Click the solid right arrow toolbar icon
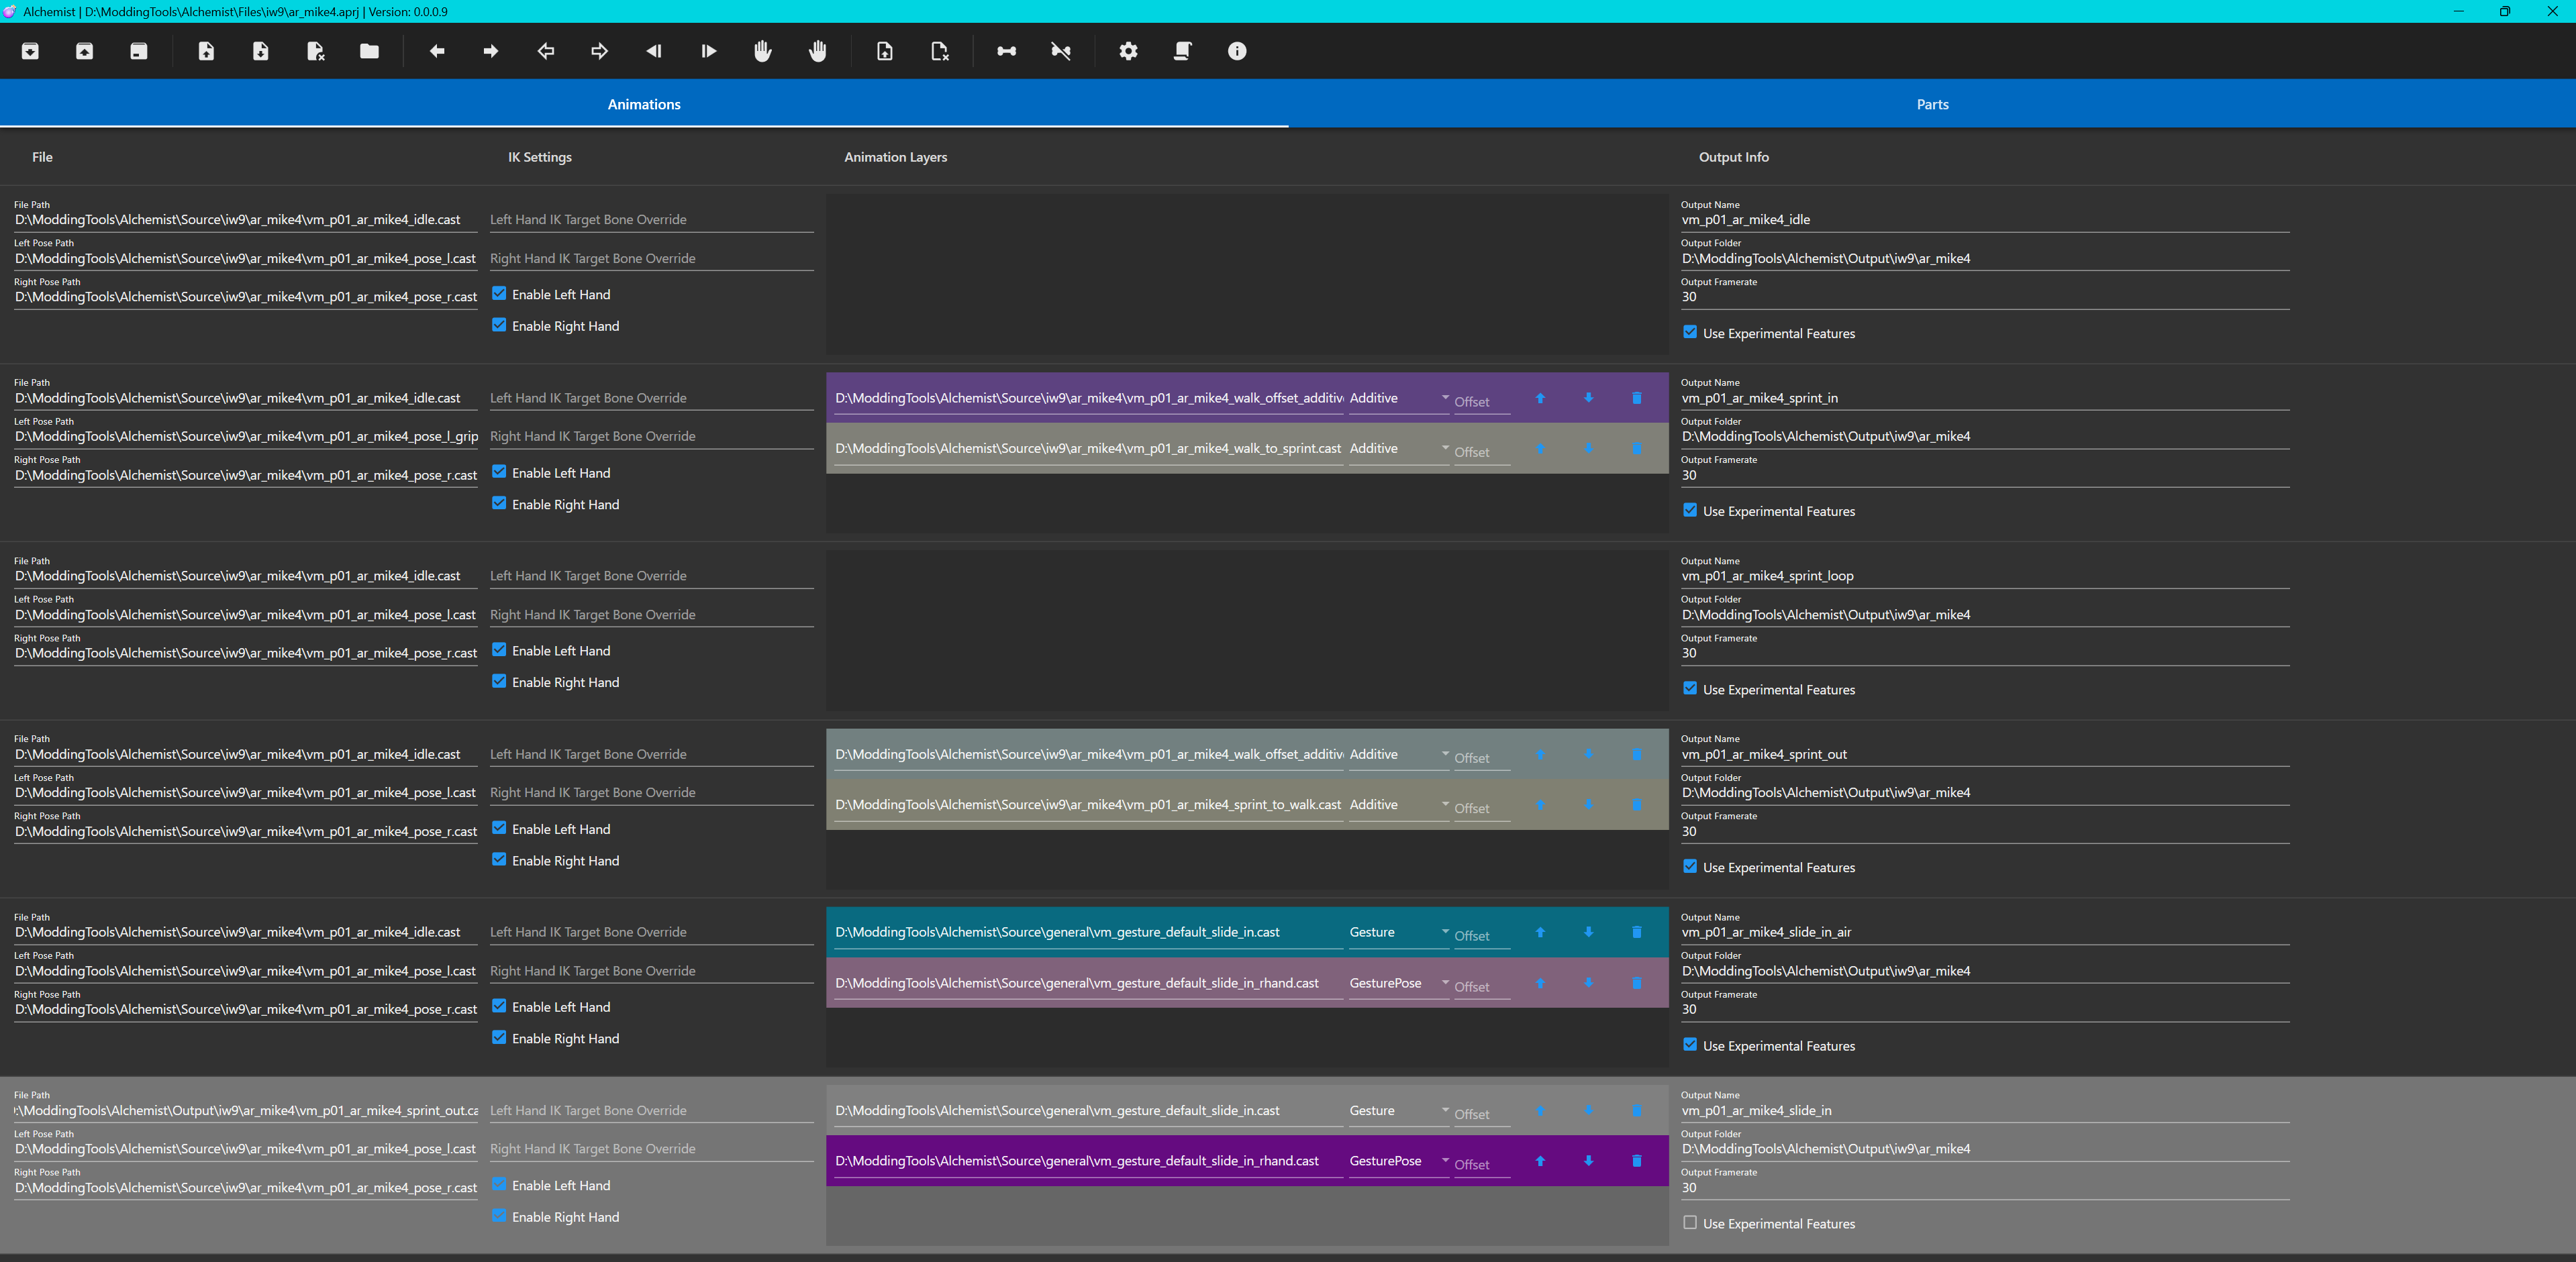2576x1262 pixels. (x=491, y=51)
